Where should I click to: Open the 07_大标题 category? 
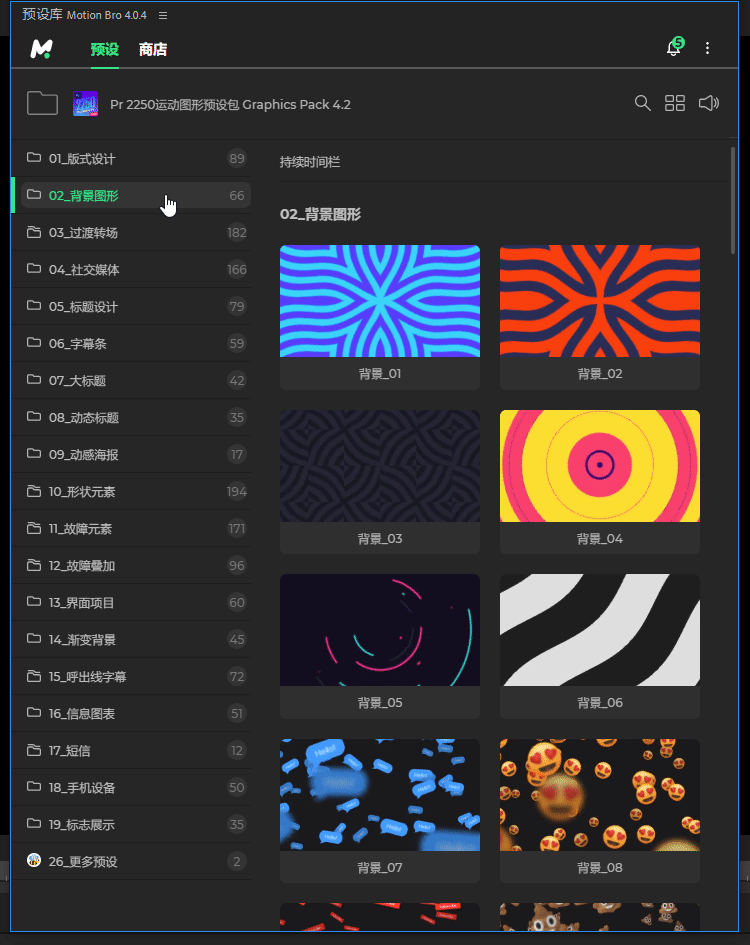[x=136, y=380]
